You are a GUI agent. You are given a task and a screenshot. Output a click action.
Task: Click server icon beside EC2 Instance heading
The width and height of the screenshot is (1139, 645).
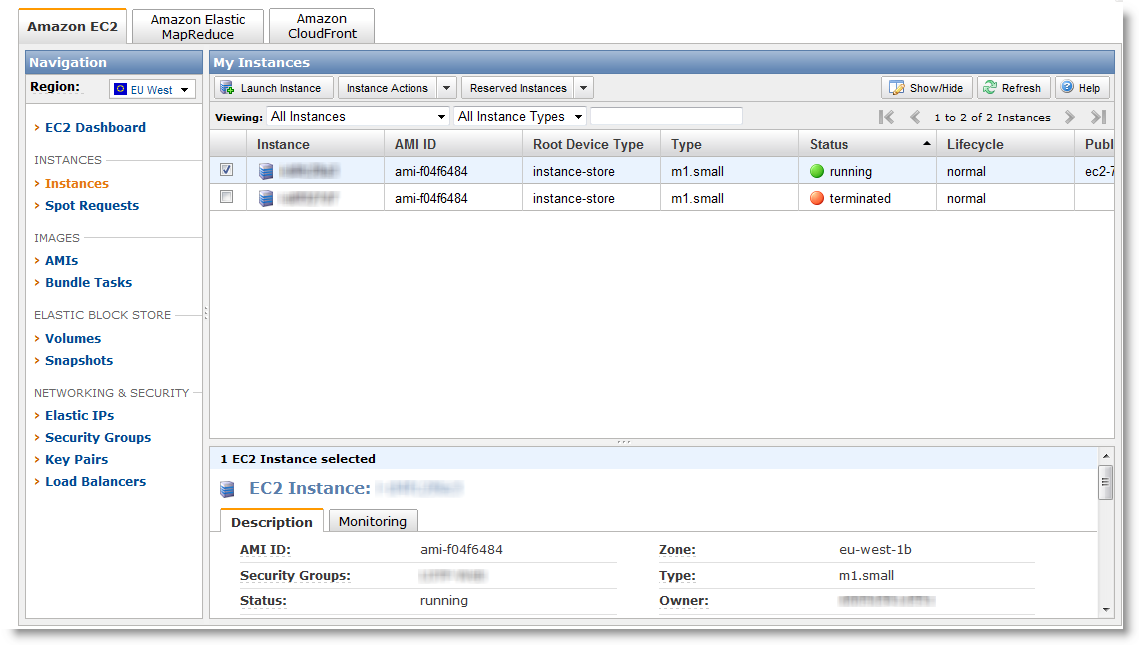[227, 490]
